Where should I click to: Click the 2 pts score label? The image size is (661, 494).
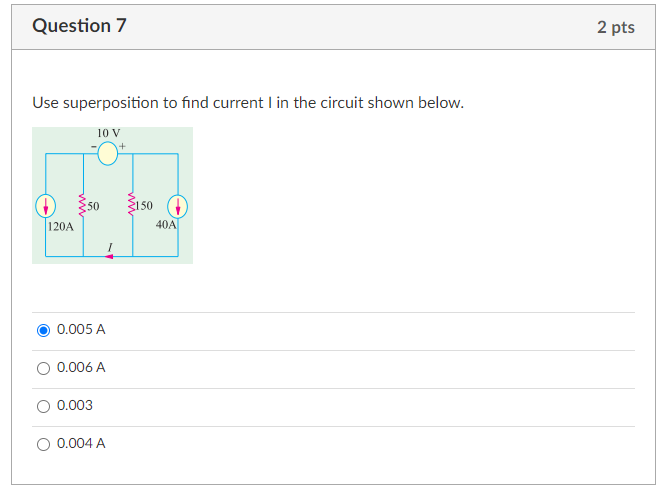615,27
